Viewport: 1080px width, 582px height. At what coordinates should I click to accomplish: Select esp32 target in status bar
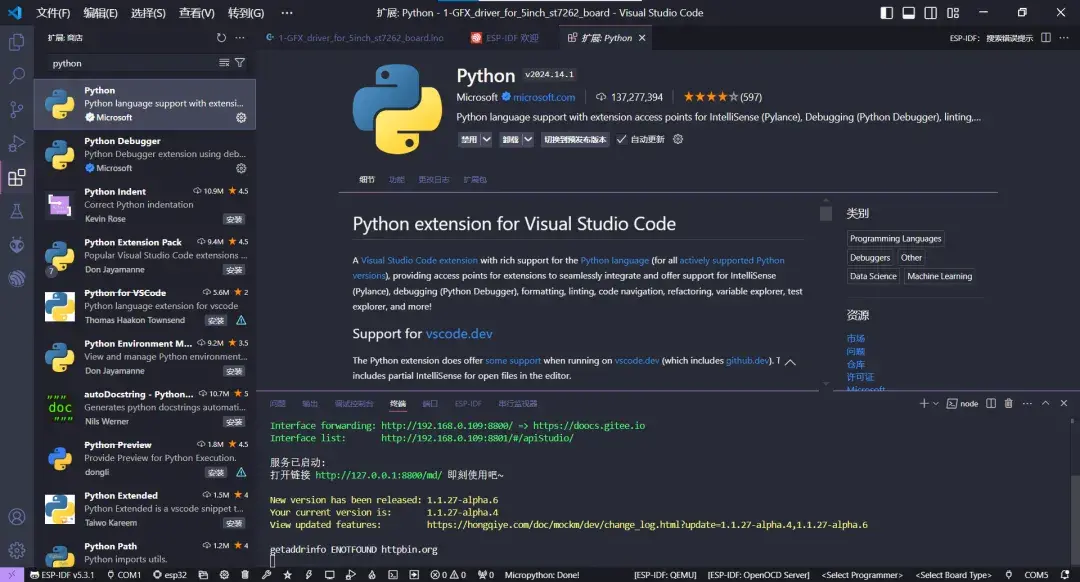point(169,574)
